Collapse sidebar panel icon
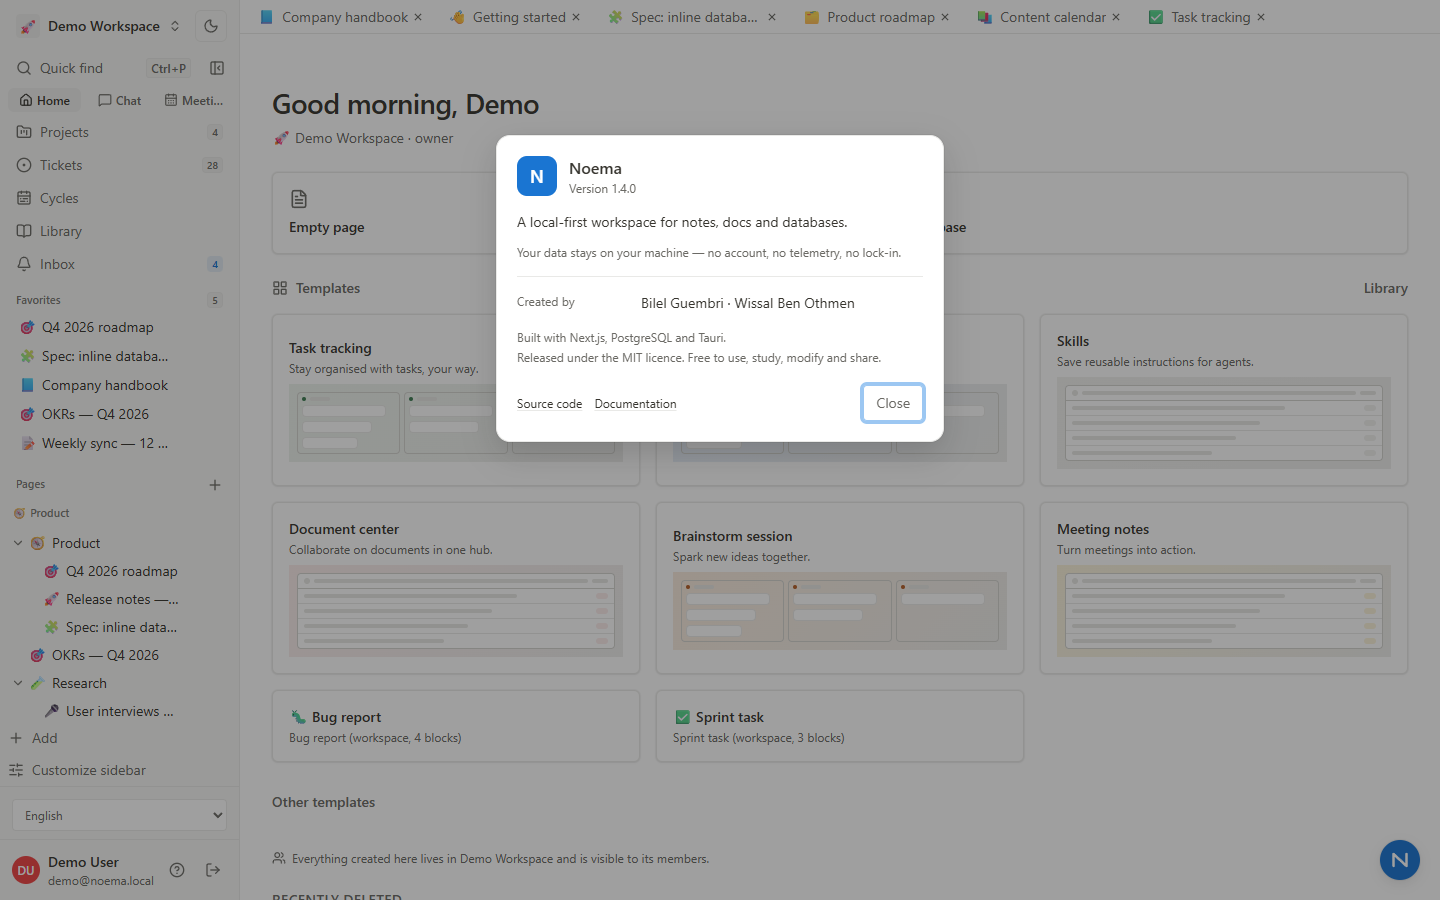Viewport: 1440px width, 900px height. (217, 68)
